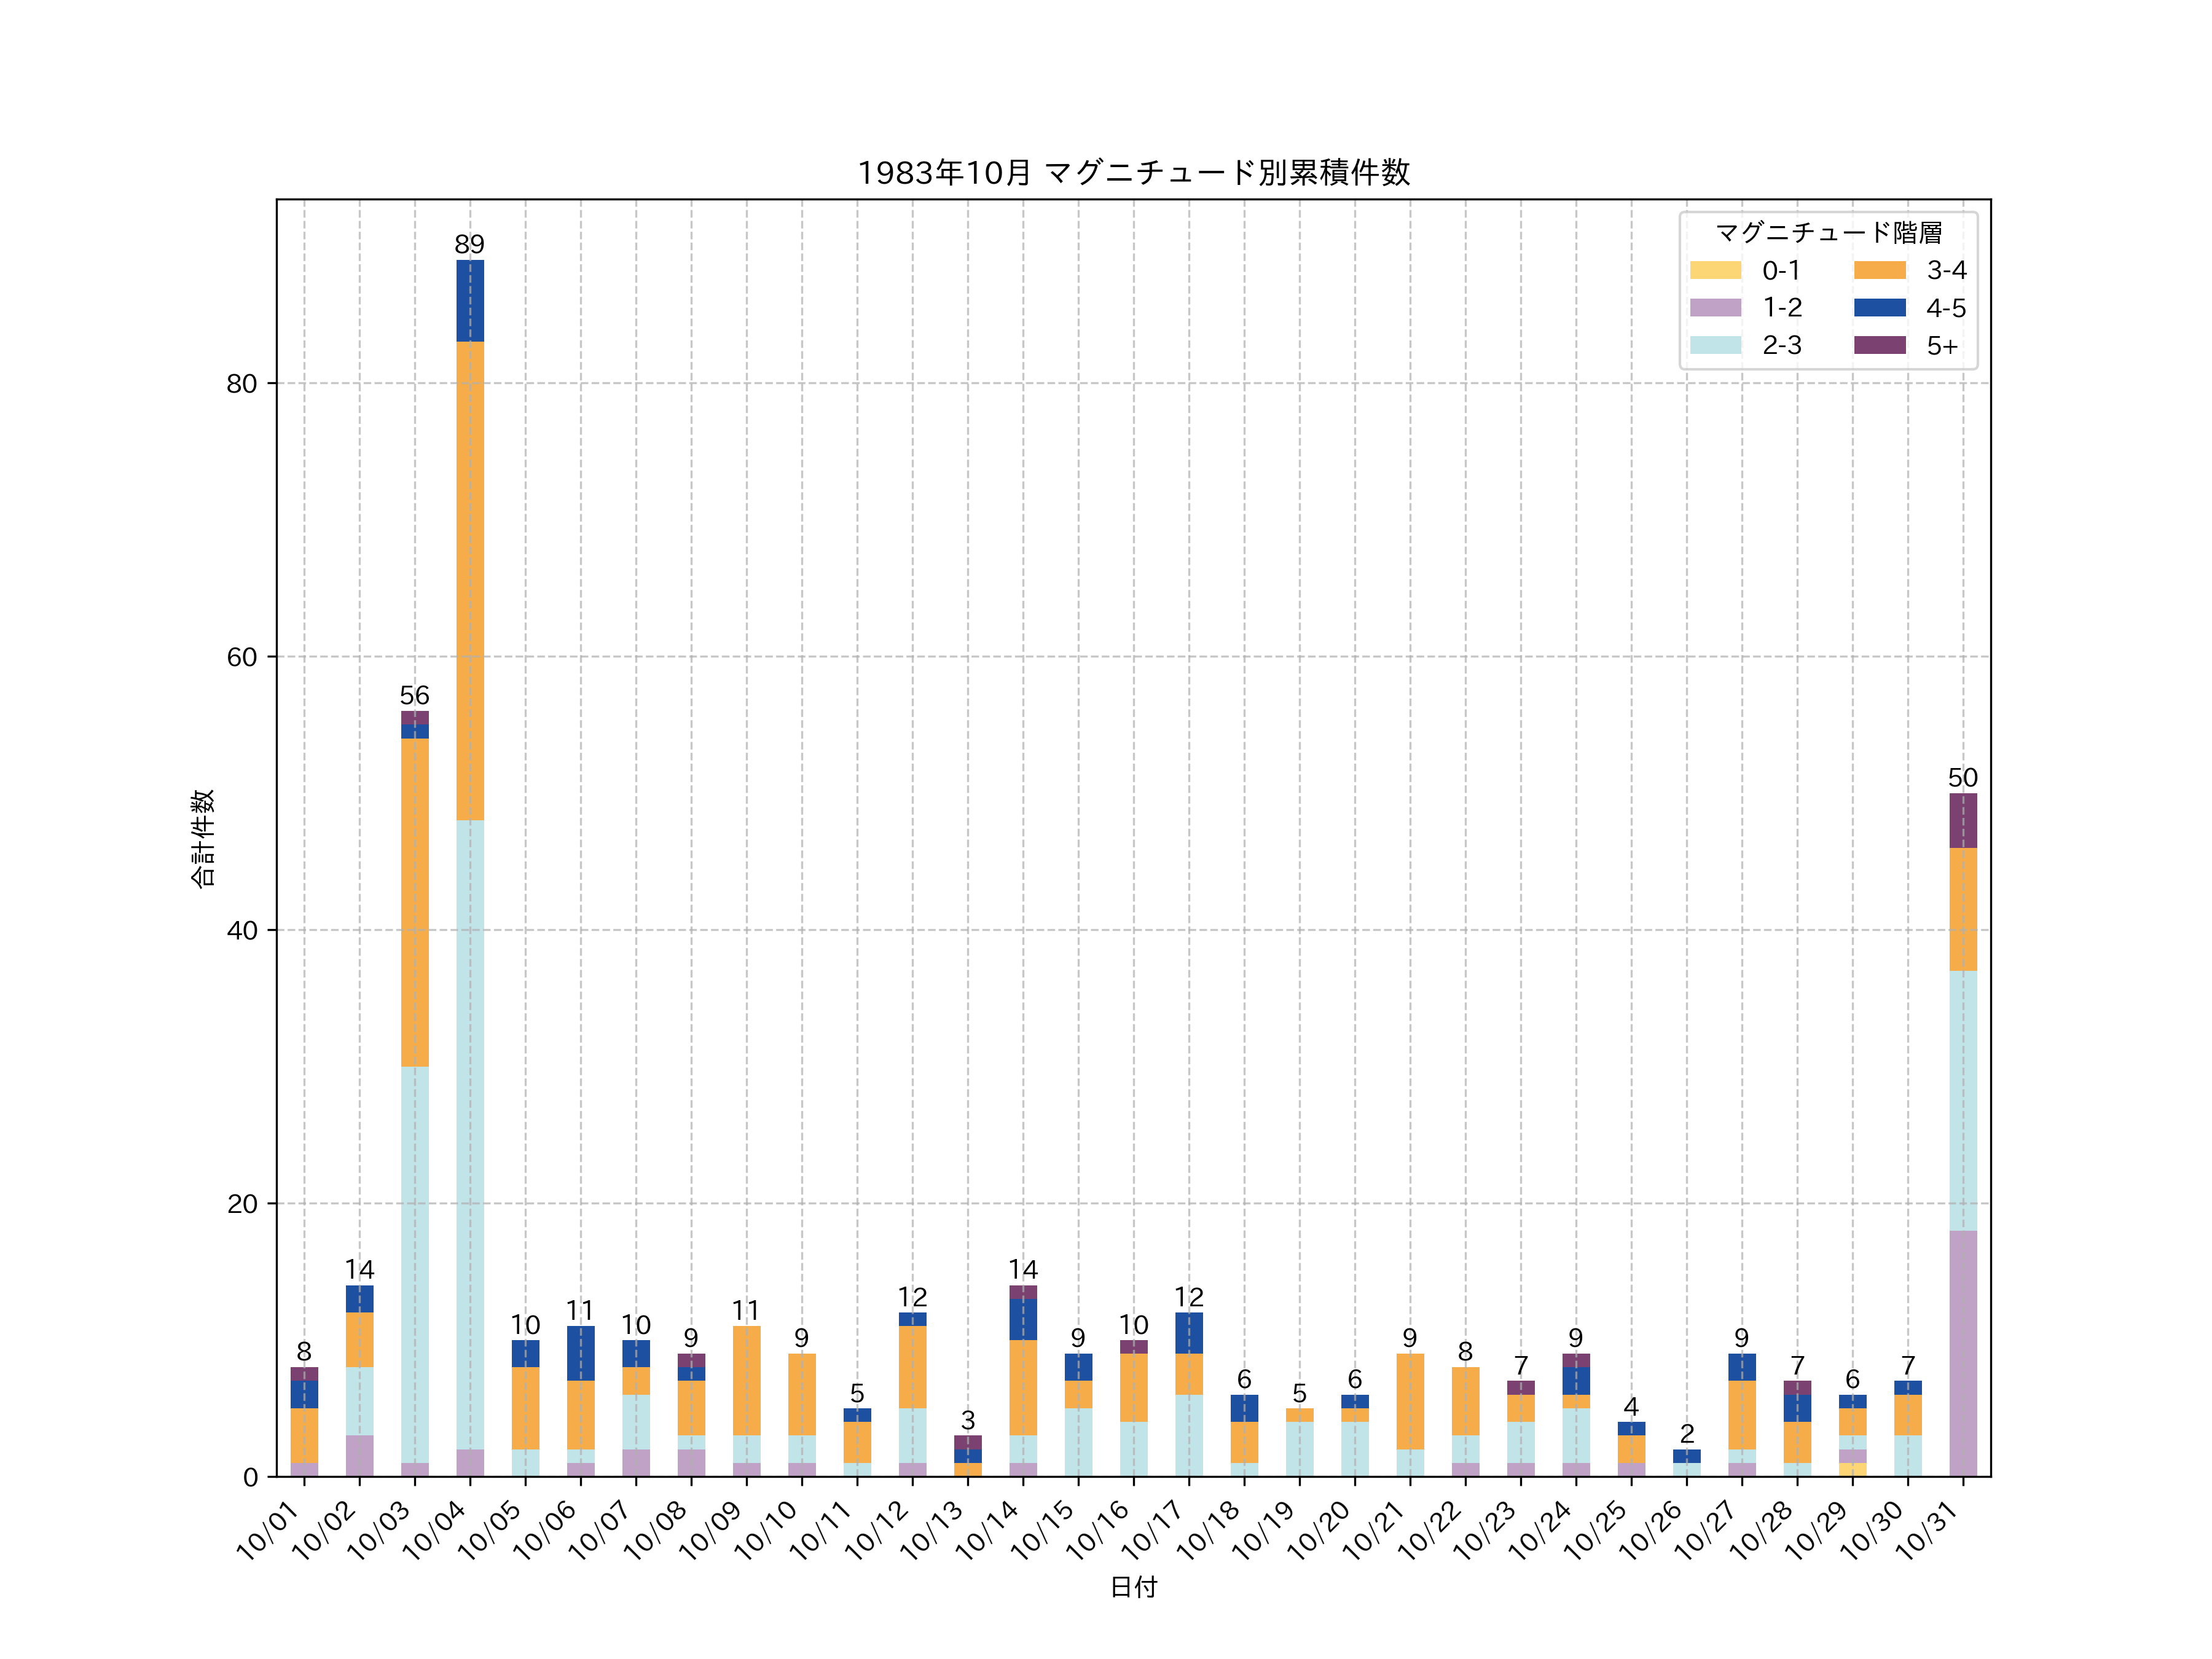Click the chart title text 1983年10月
This screenshot has width=2212, height=1659.
pyautogui.click(x=943, y=173)
